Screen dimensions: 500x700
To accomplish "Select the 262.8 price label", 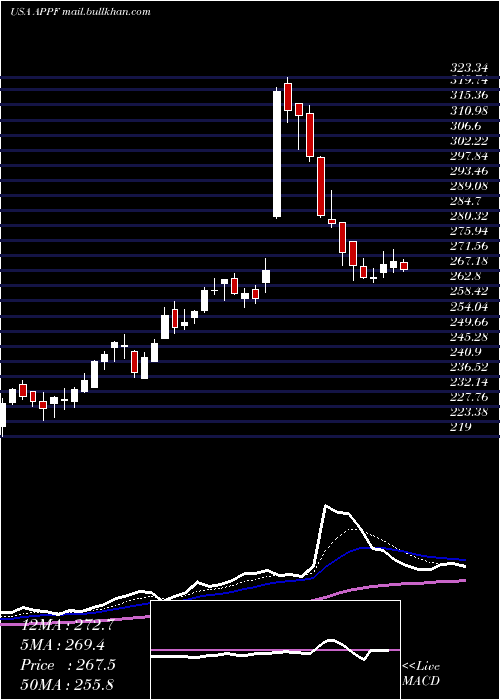I will [466, 276].
